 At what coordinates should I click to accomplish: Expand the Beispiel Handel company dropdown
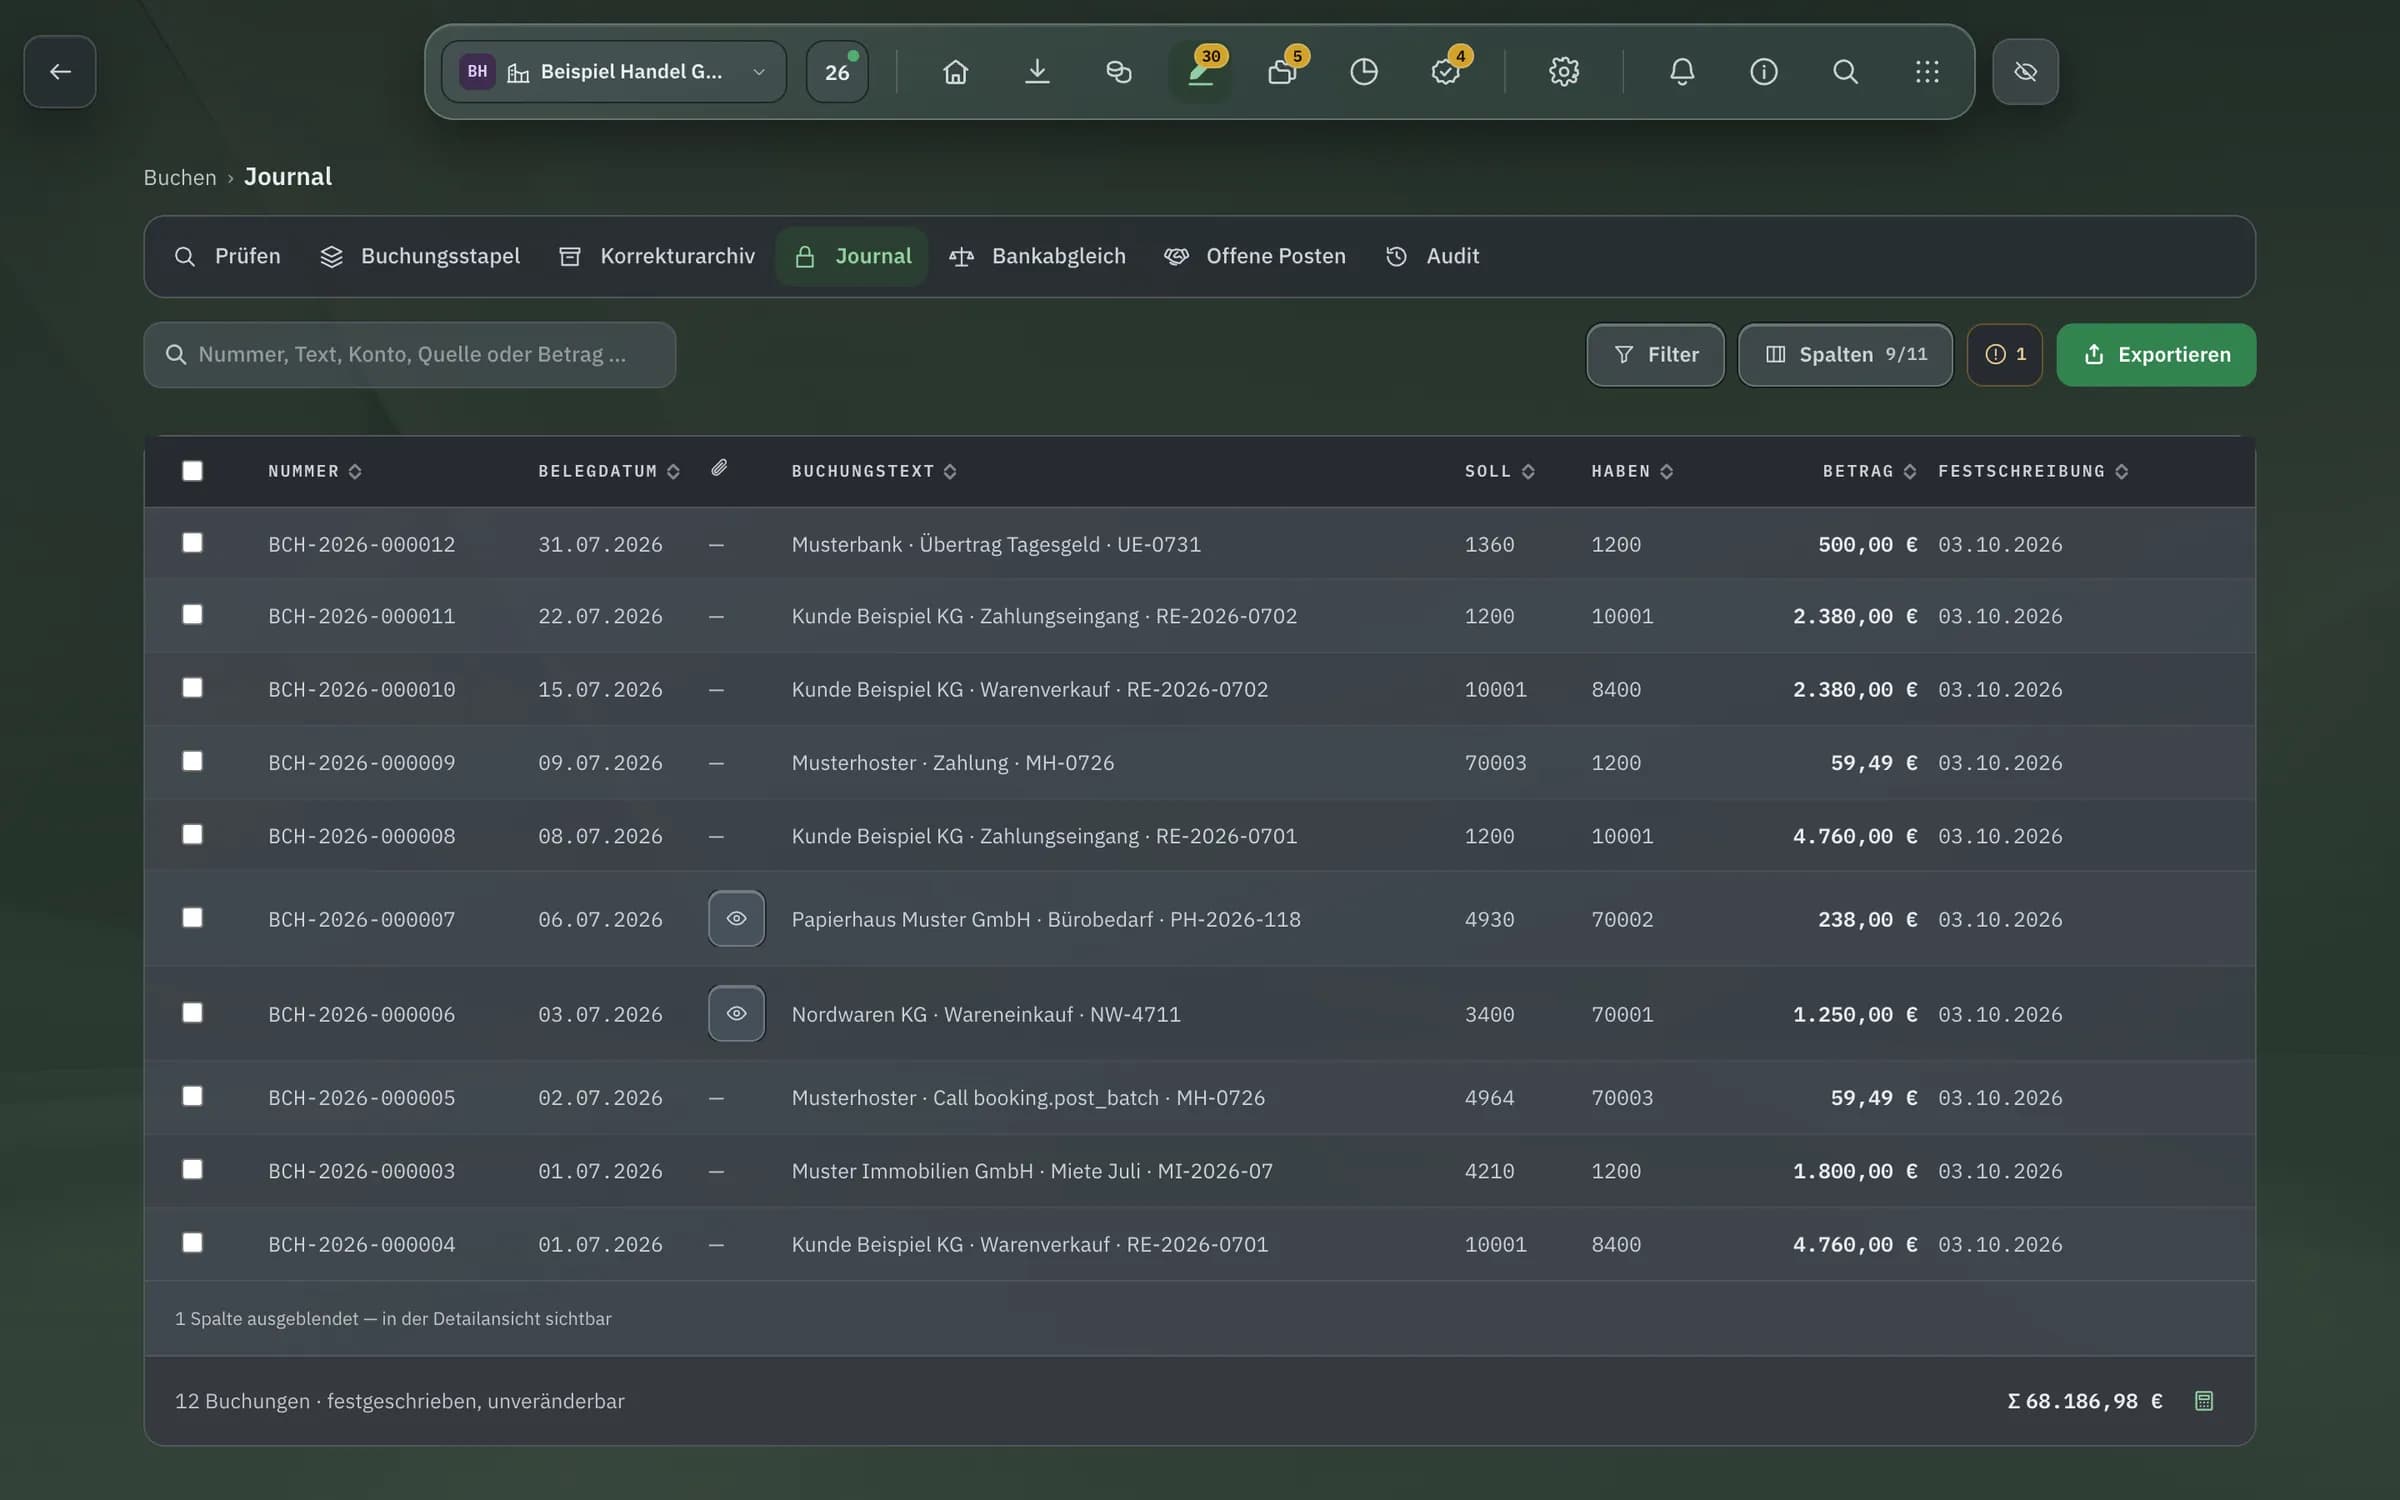[x=613, y=72]
